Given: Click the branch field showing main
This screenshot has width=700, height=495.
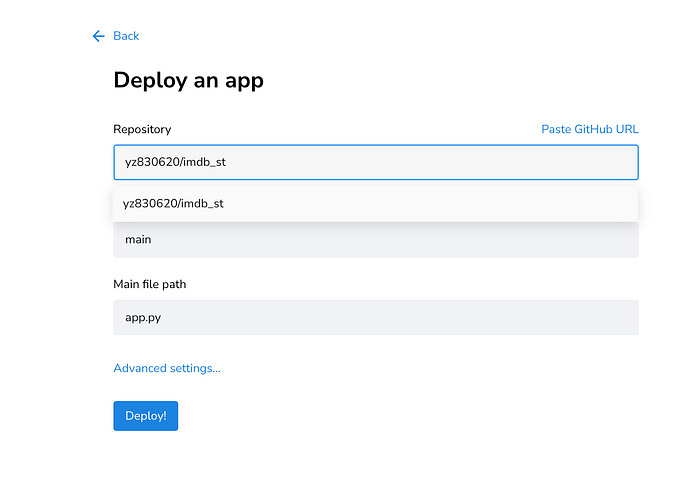Looking at the screenshot, I should (376, 240).
